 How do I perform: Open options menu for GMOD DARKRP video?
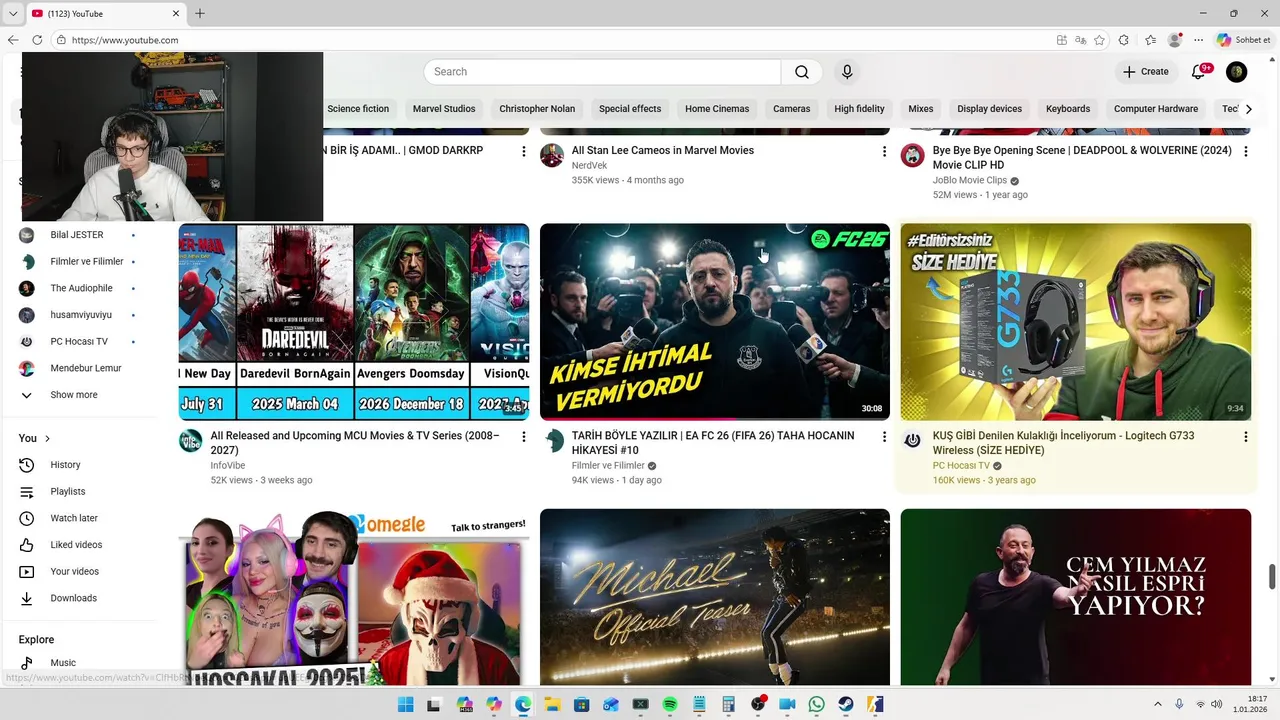(523, 152)
